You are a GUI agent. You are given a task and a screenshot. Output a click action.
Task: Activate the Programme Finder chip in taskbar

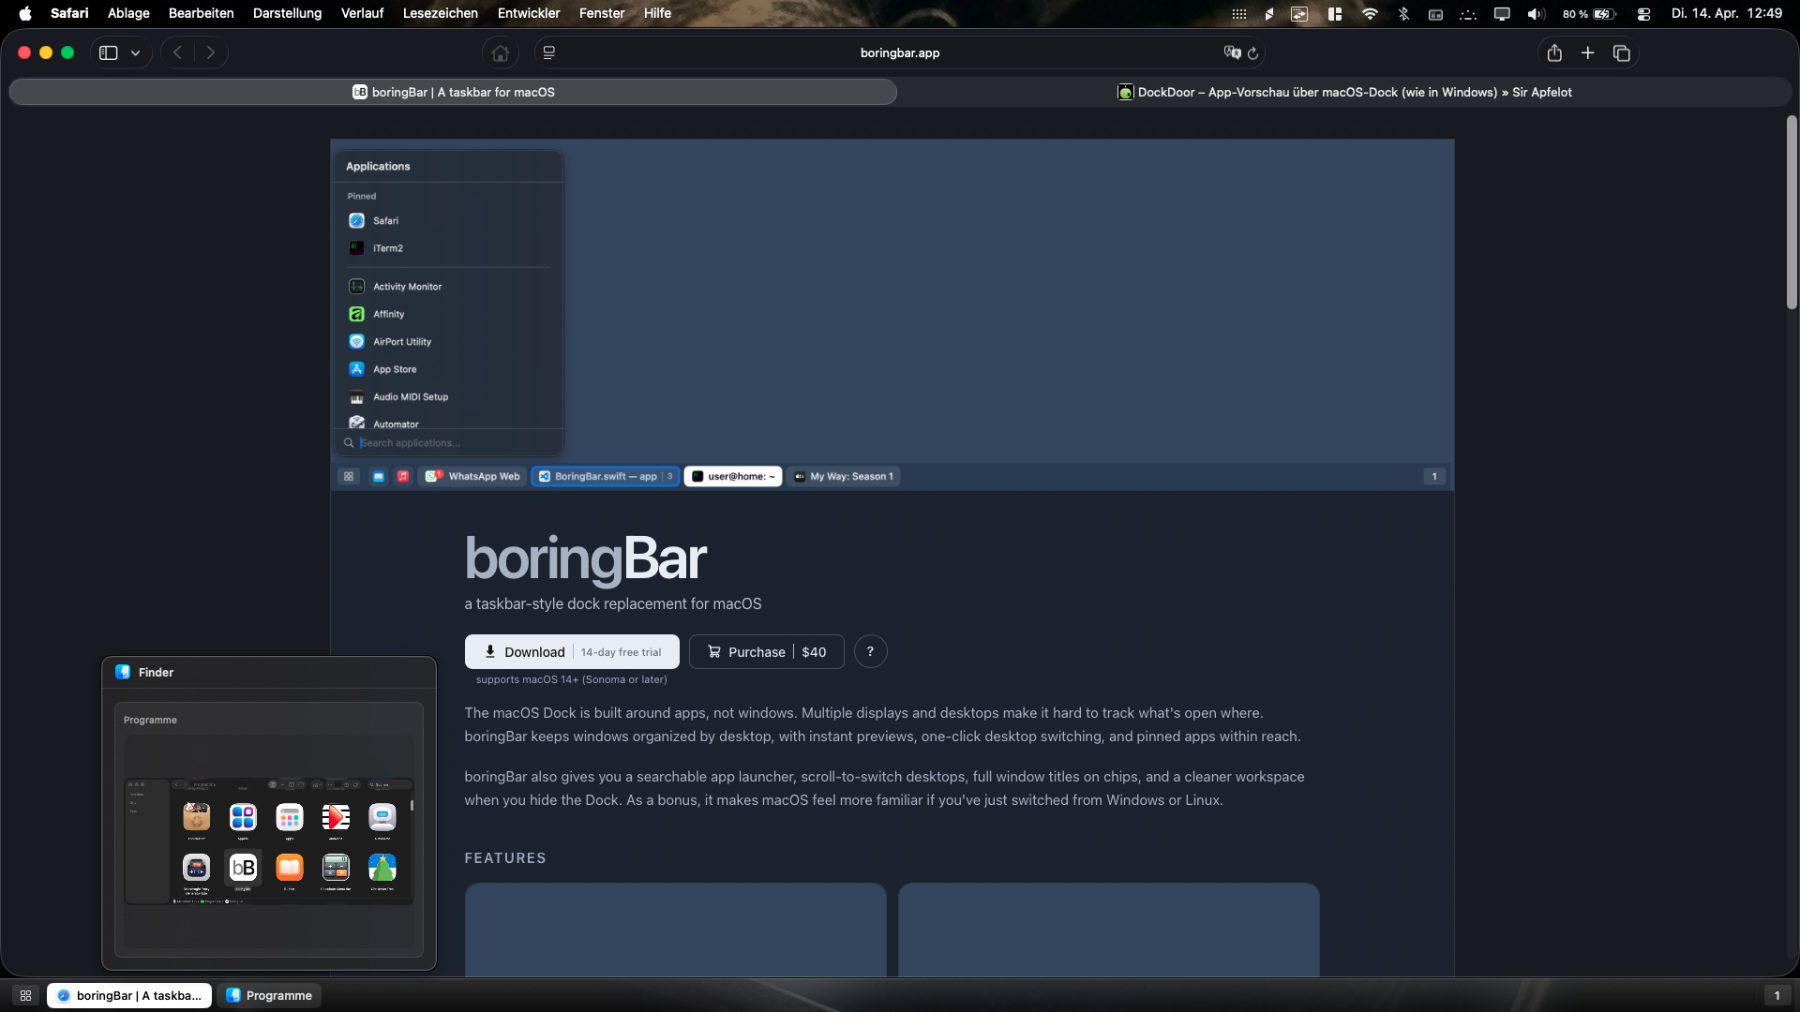(269, 996)
